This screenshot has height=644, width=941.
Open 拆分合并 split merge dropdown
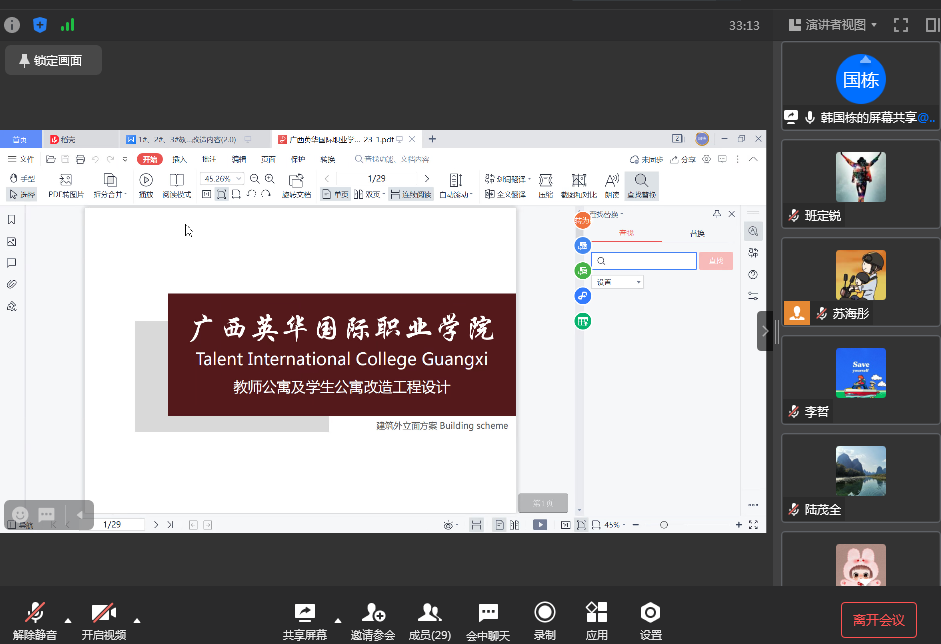pos(110,186)
